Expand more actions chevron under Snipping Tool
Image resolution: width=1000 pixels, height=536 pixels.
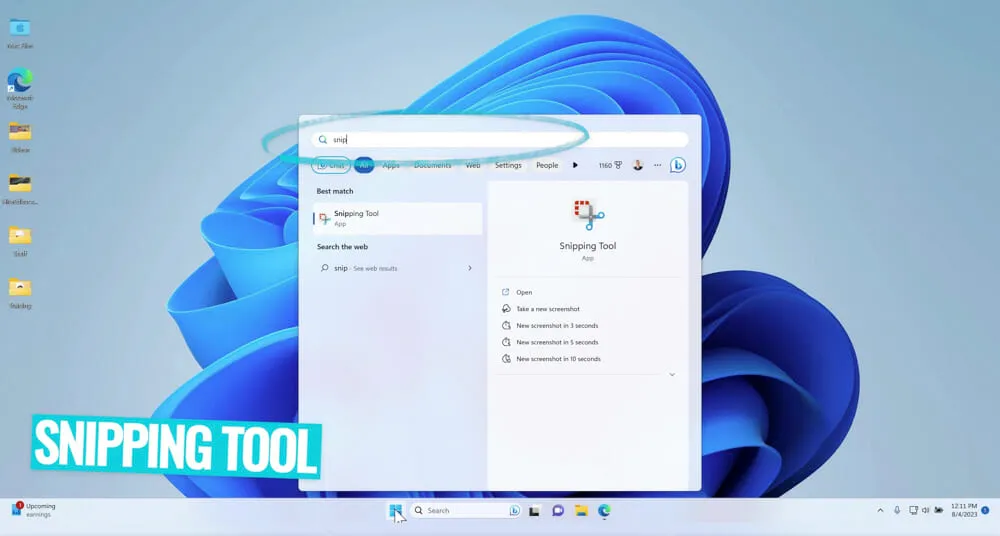point(671,375)
